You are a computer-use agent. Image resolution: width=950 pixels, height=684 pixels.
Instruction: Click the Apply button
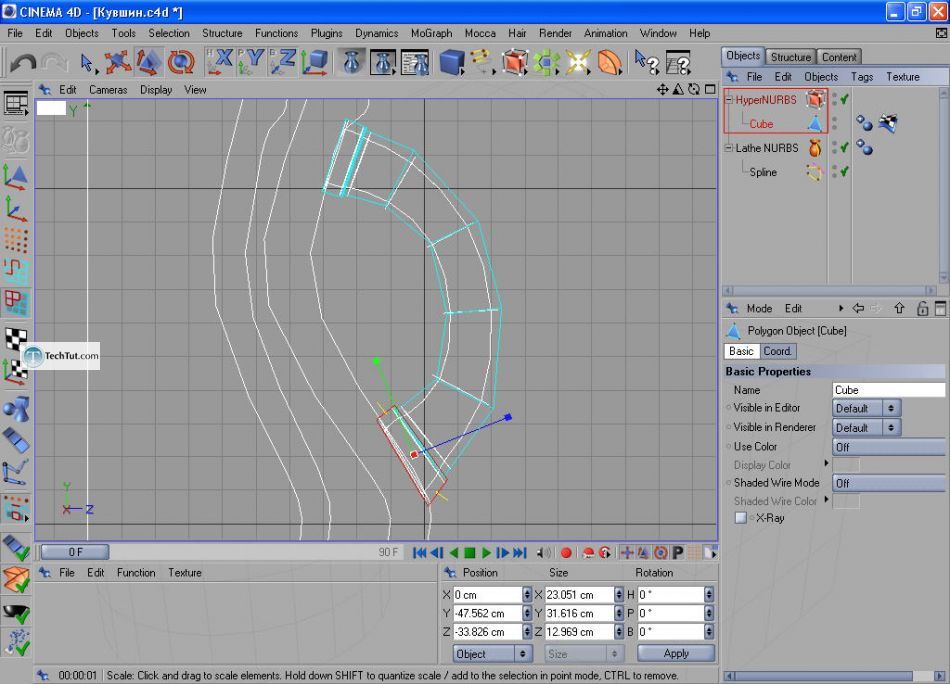click(676, 653)
